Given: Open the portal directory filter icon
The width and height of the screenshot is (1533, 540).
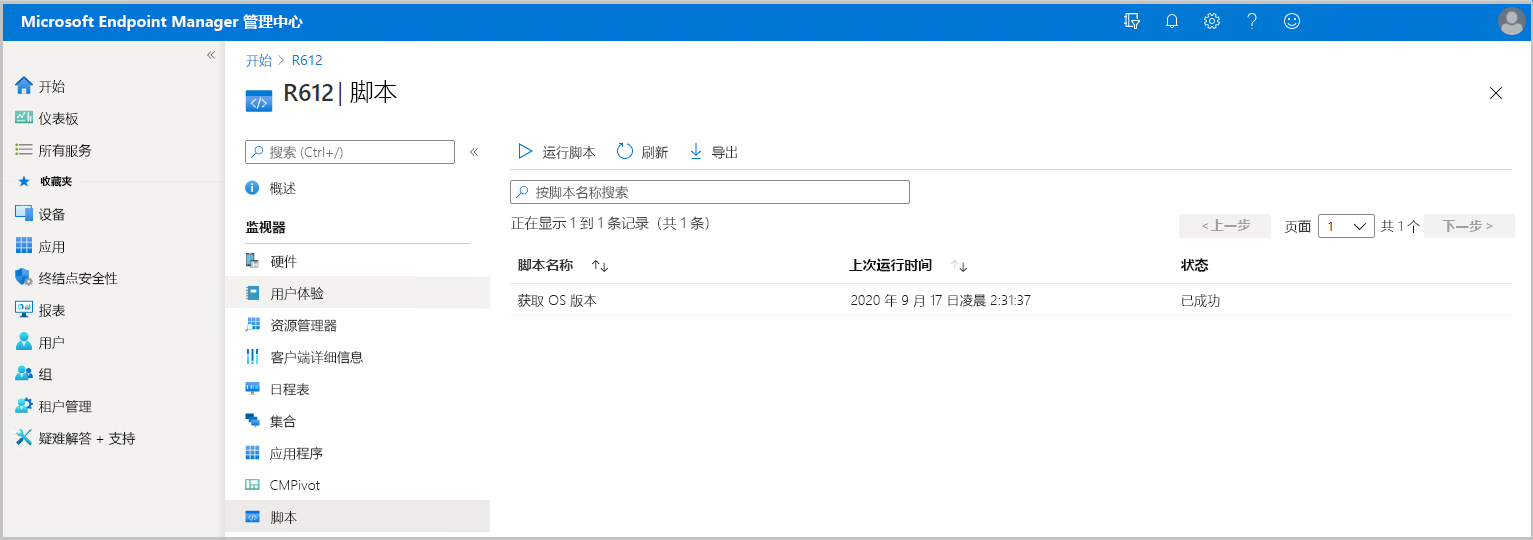Looking at the screenshot, I should click(x=1132, y=21).
